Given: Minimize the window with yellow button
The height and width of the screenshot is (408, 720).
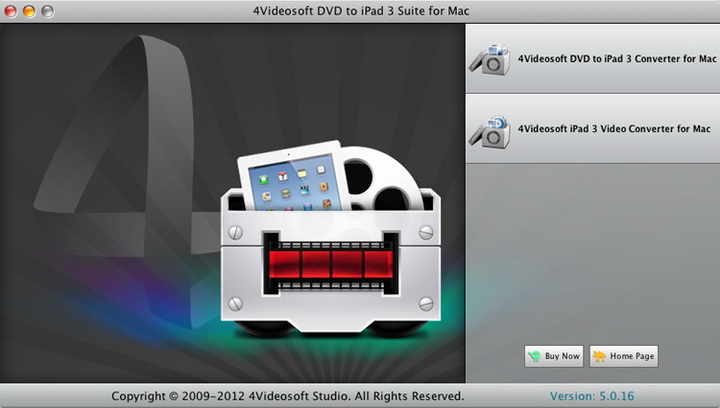Looking at the screenshot, I should point(29,11).
